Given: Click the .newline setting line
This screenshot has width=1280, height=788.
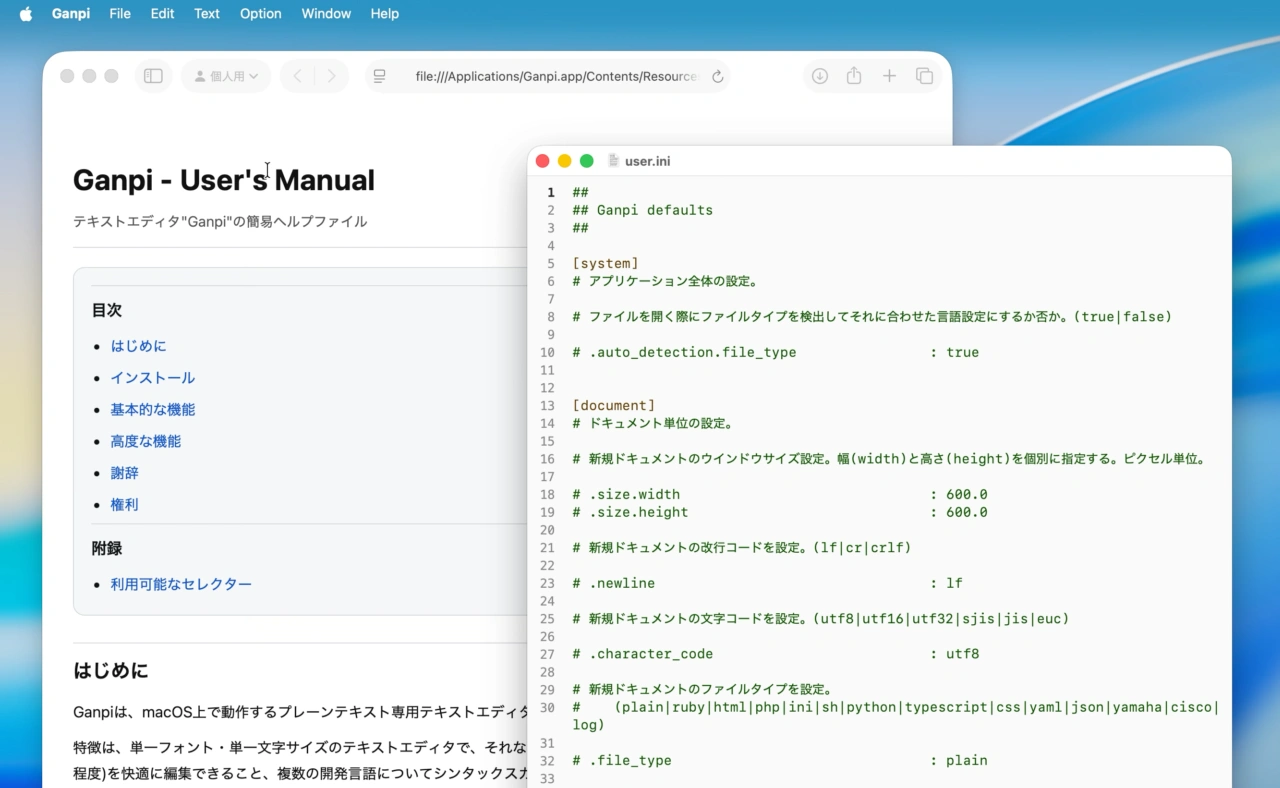Looking at the screenshot, I should point(768,583).
